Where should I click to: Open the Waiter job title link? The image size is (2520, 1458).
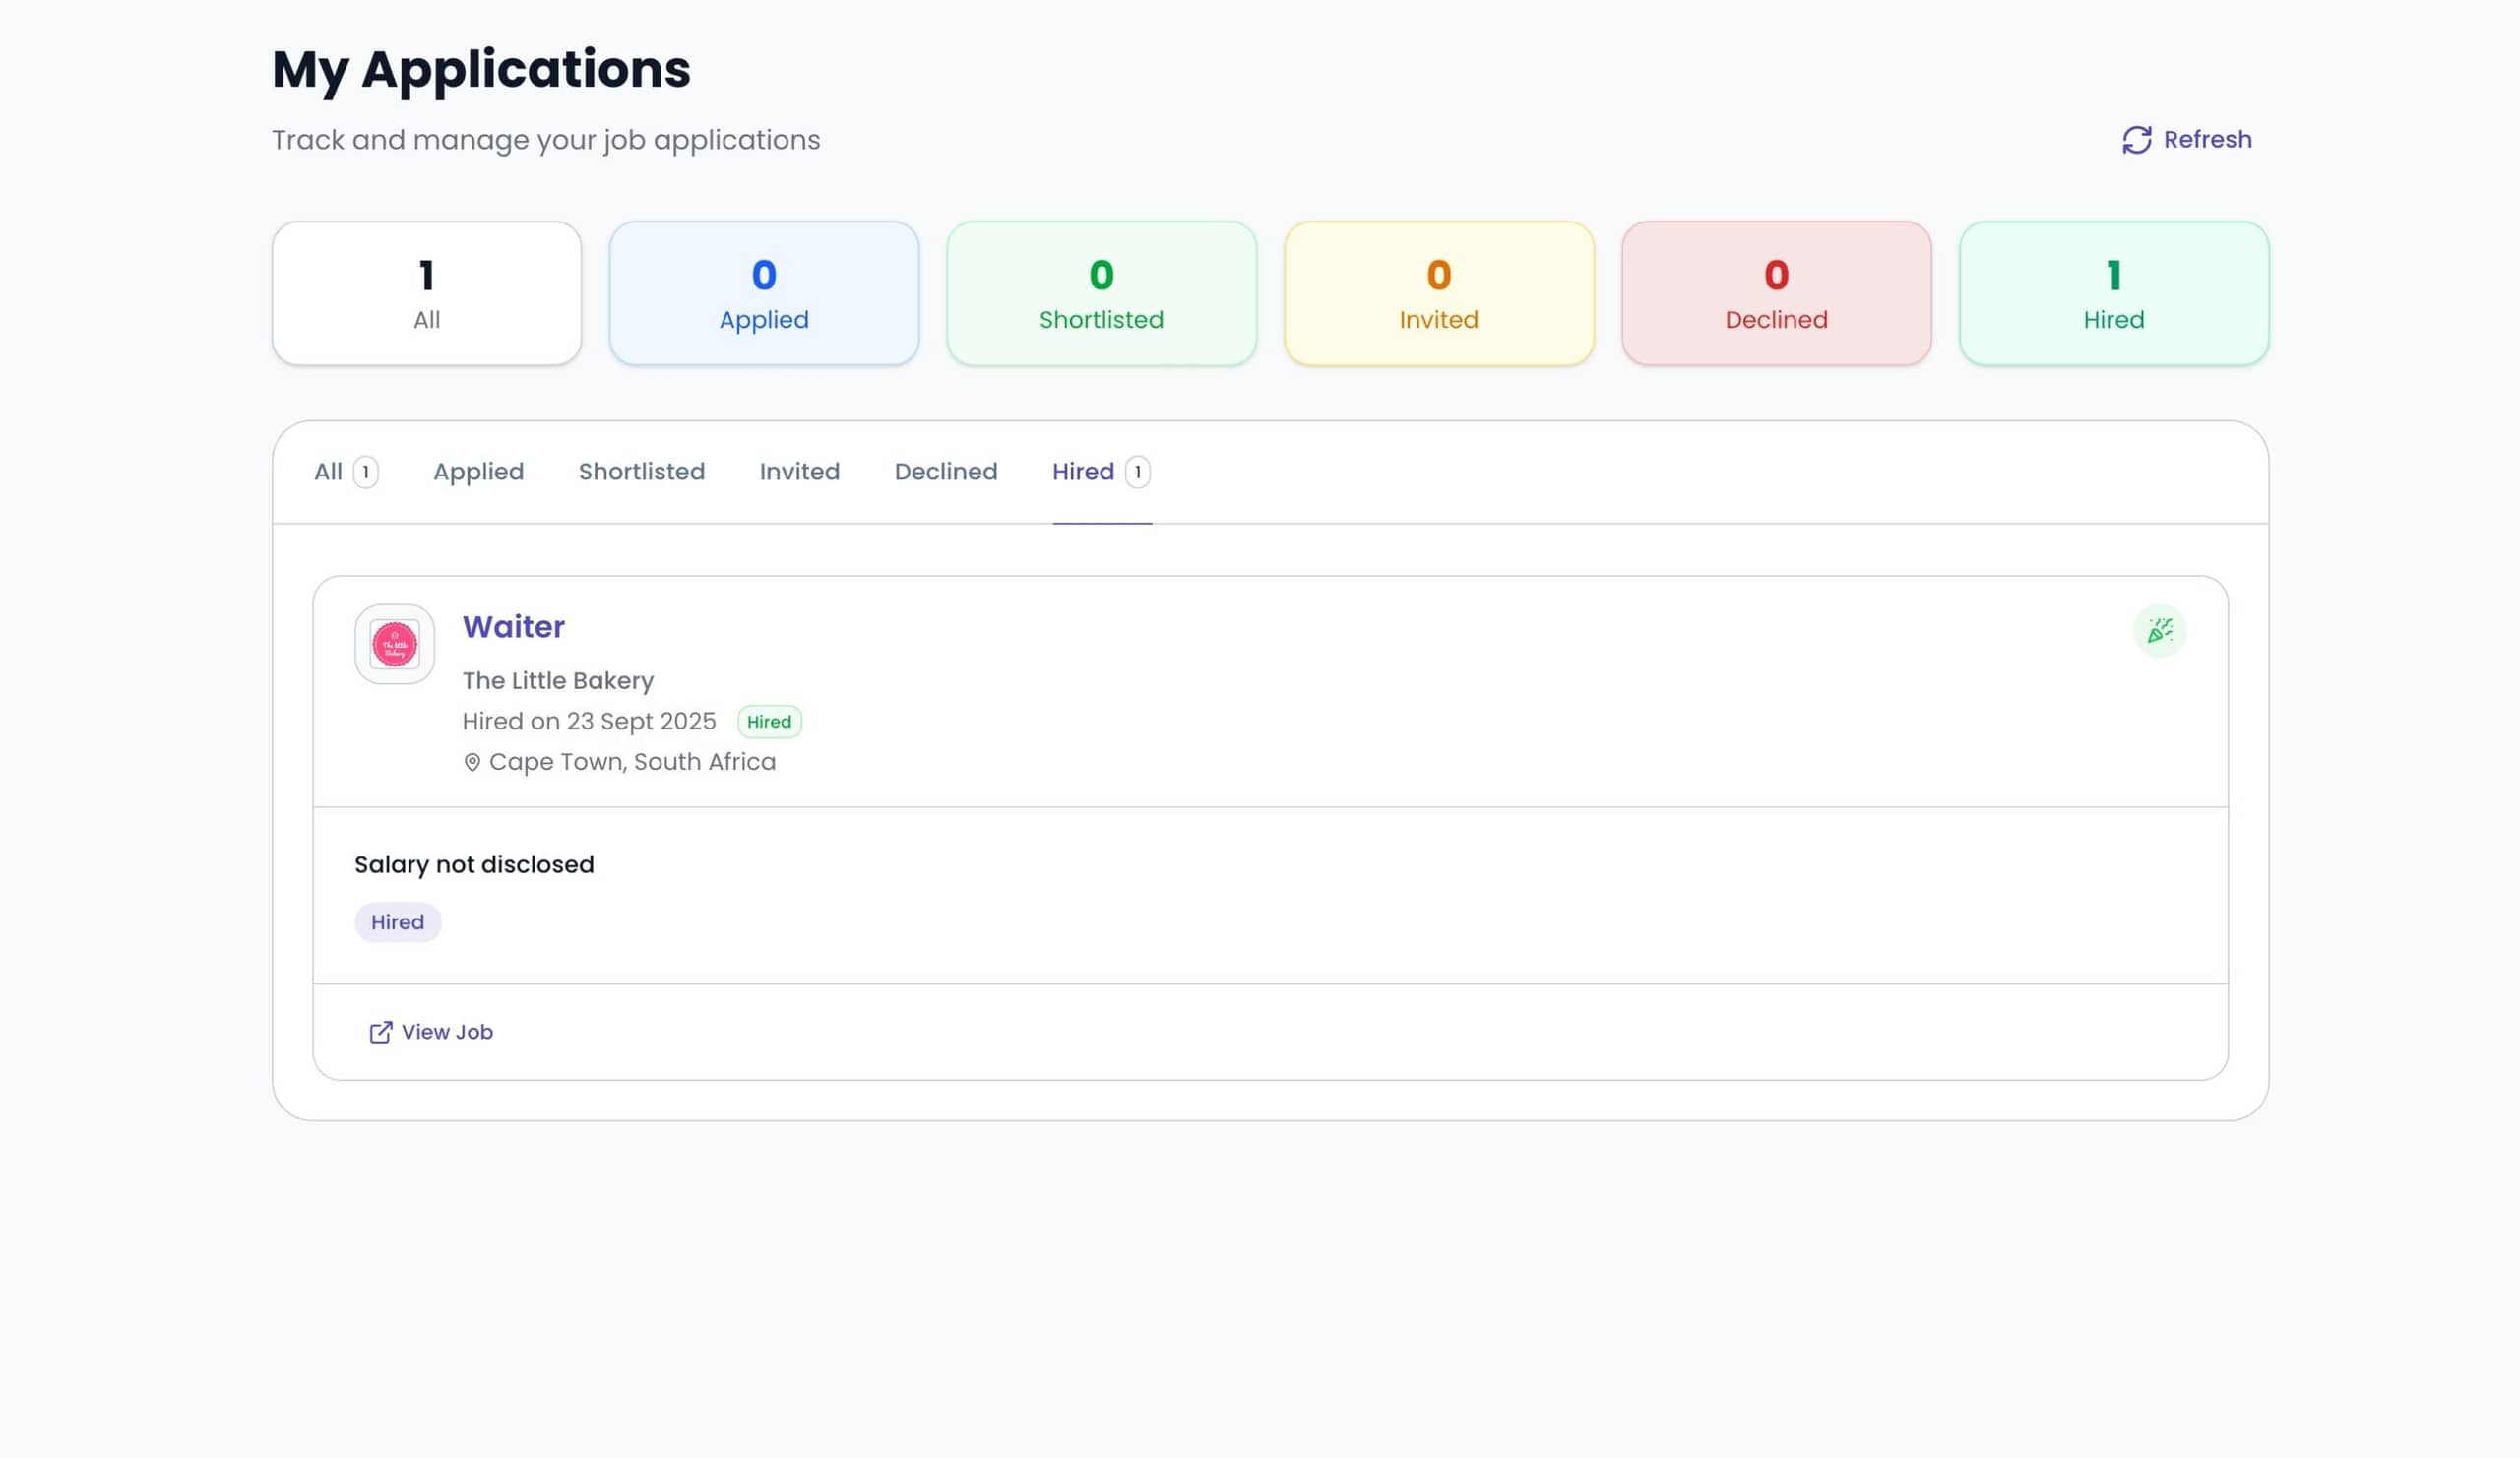[513, 627]
